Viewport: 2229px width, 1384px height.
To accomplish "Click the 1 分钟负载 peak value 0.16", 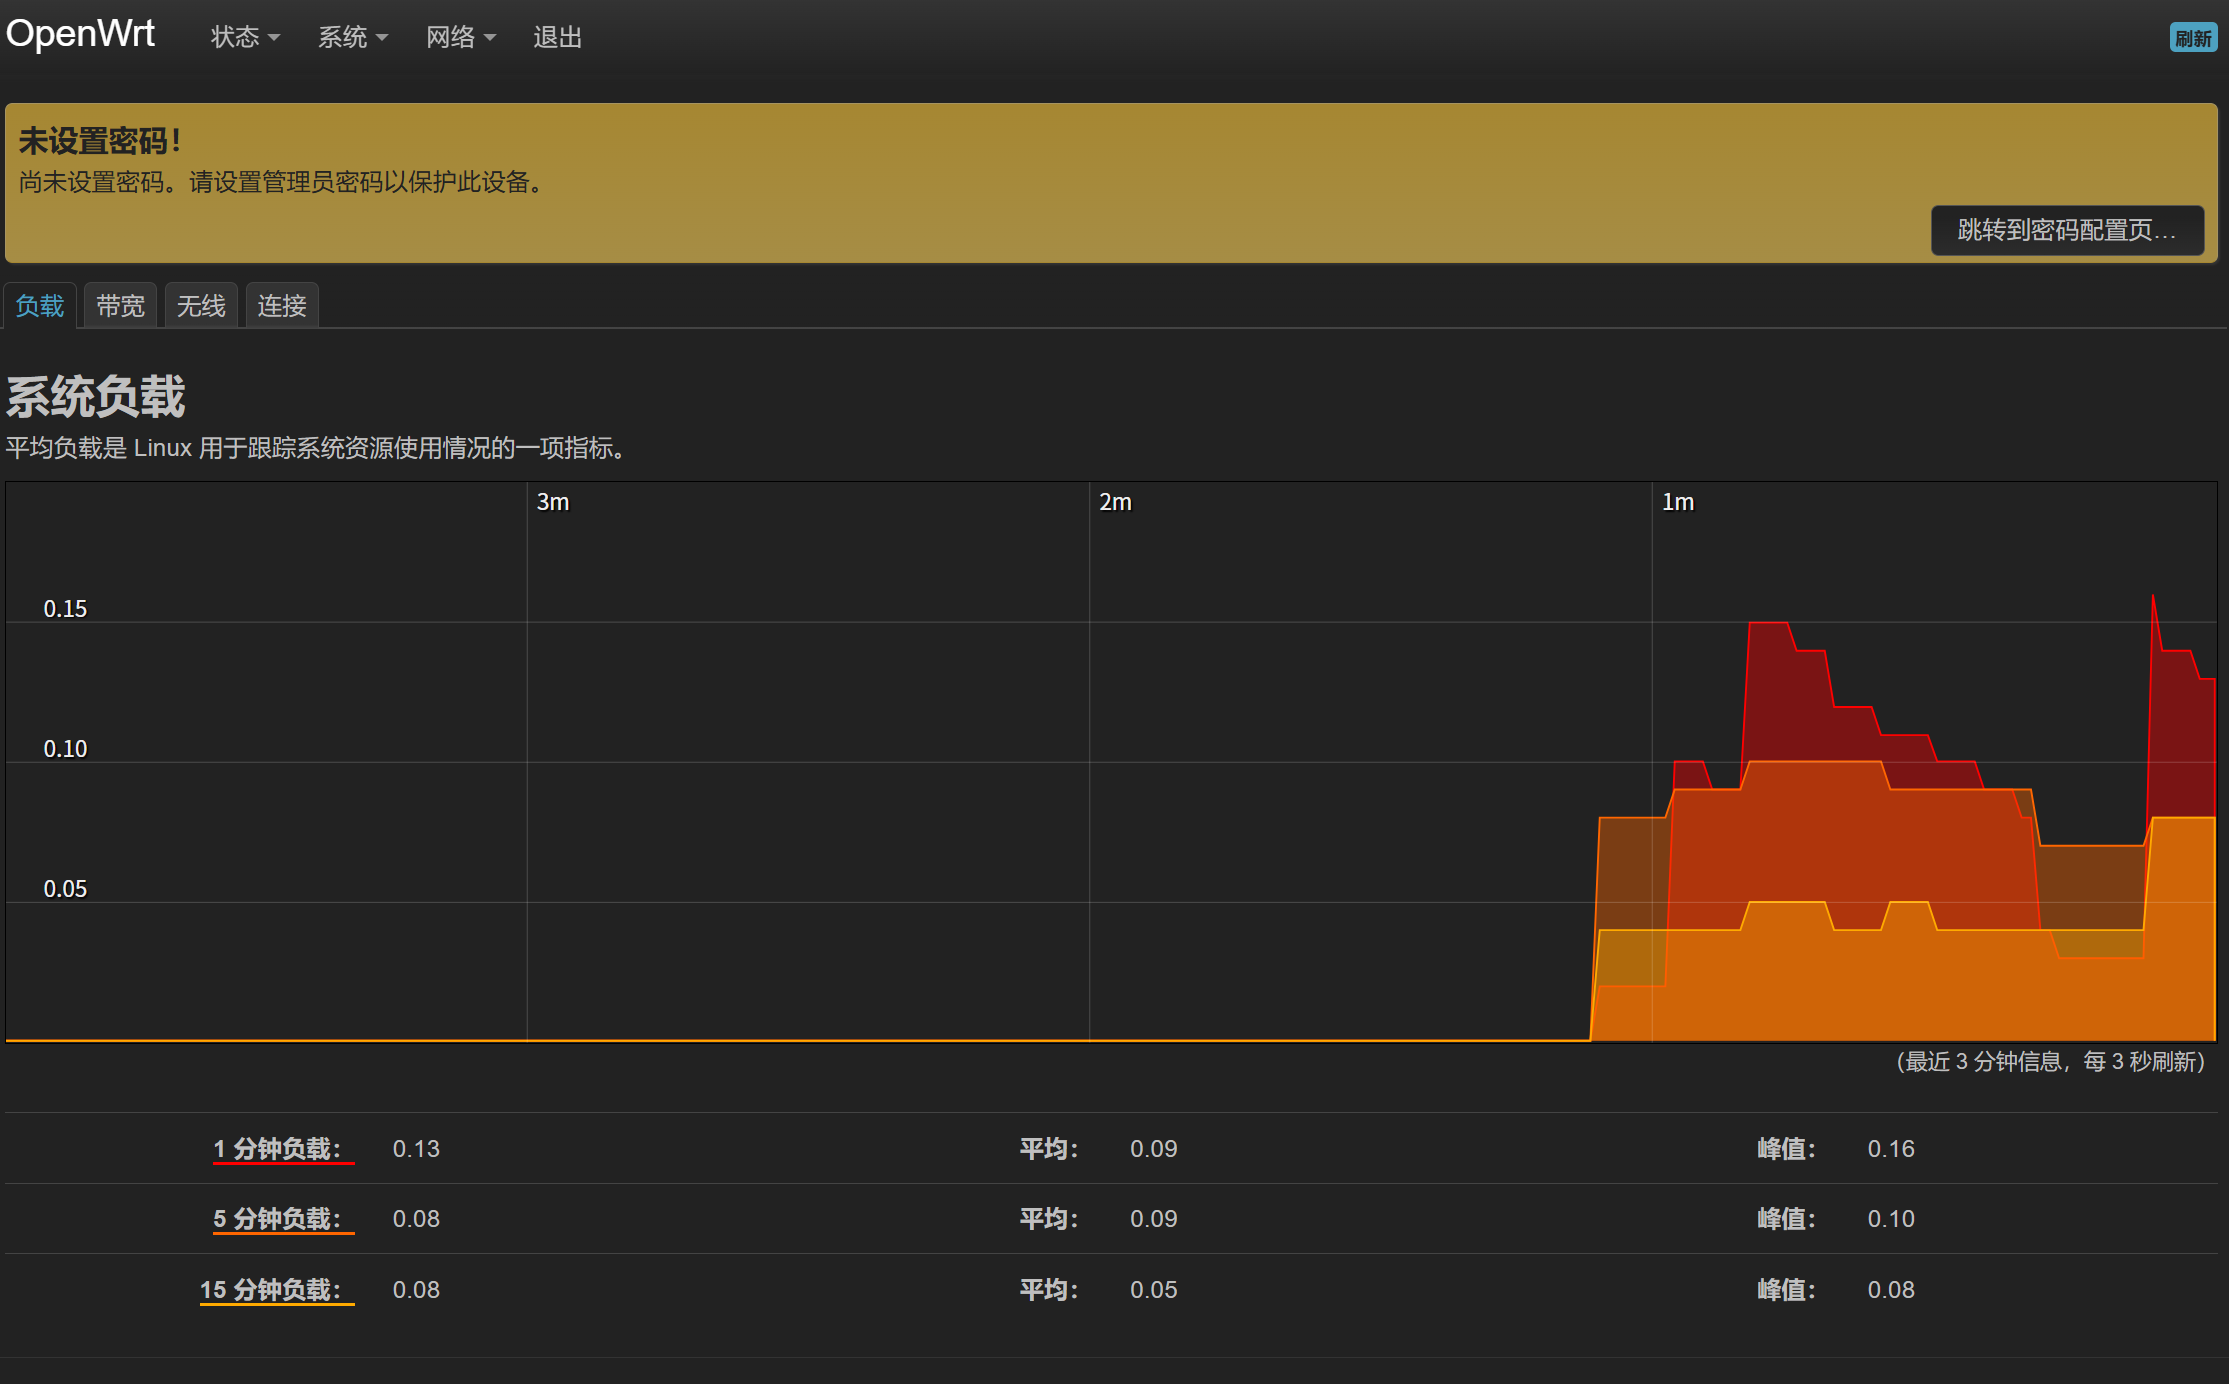I will point(1890,1149).
